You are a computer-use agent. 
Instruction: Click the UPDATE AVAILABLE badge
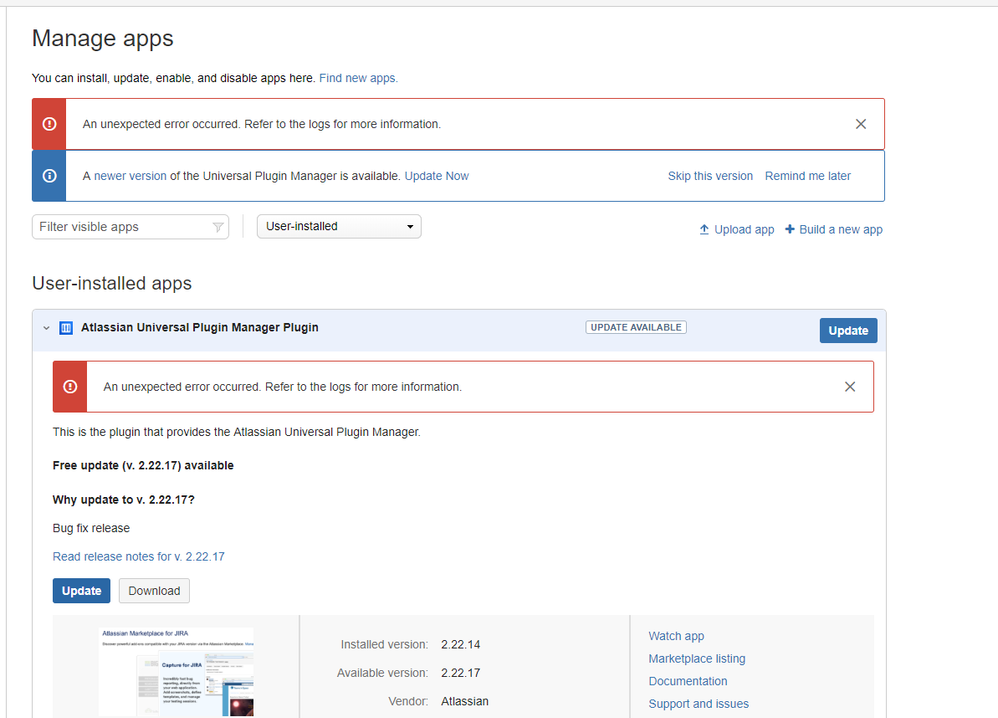636,327
